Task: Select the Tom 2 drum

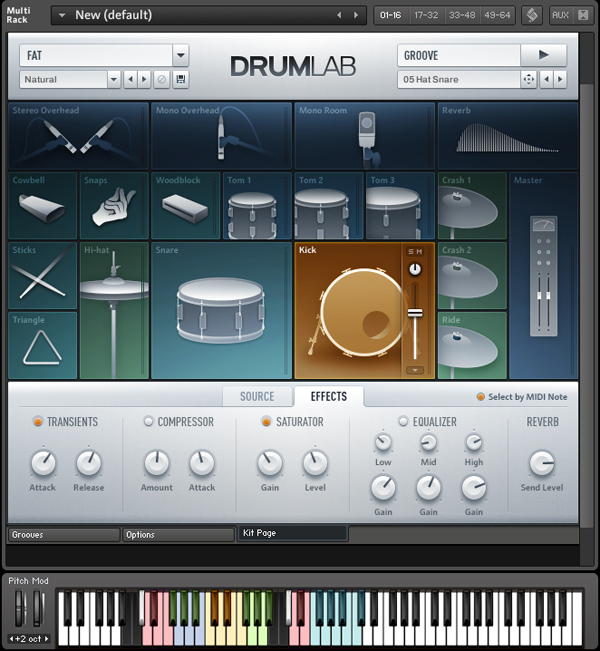Action: tap(329, 206)
